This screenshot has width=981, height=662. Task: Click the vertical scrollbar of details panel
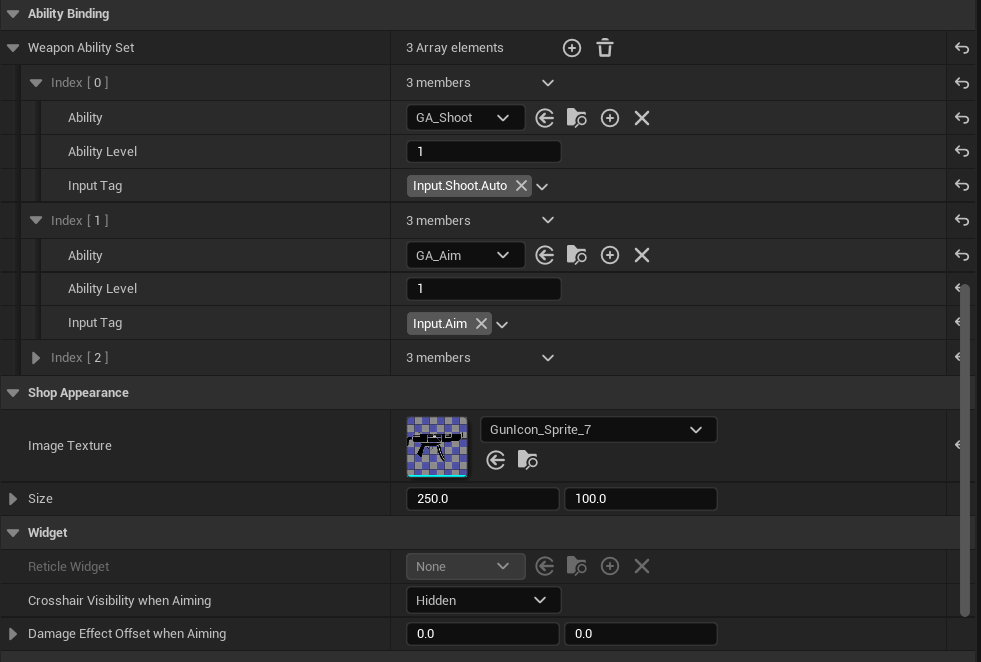pyautogui.click(x=965, y=450)
